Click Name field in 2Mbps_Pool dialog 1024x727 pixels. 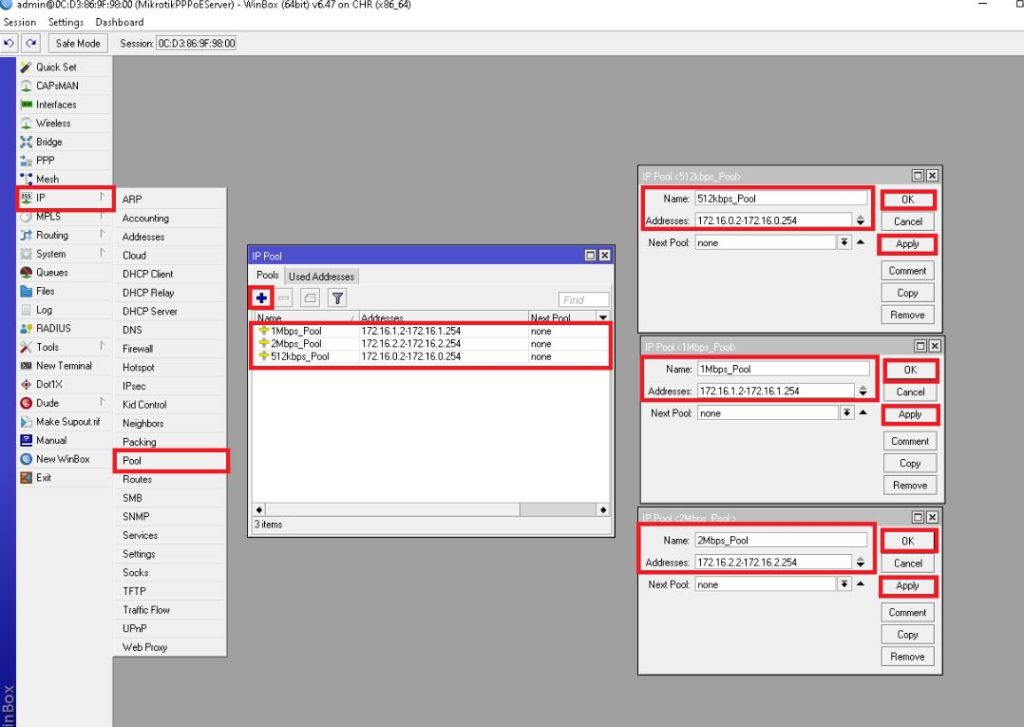click(781, 540)
